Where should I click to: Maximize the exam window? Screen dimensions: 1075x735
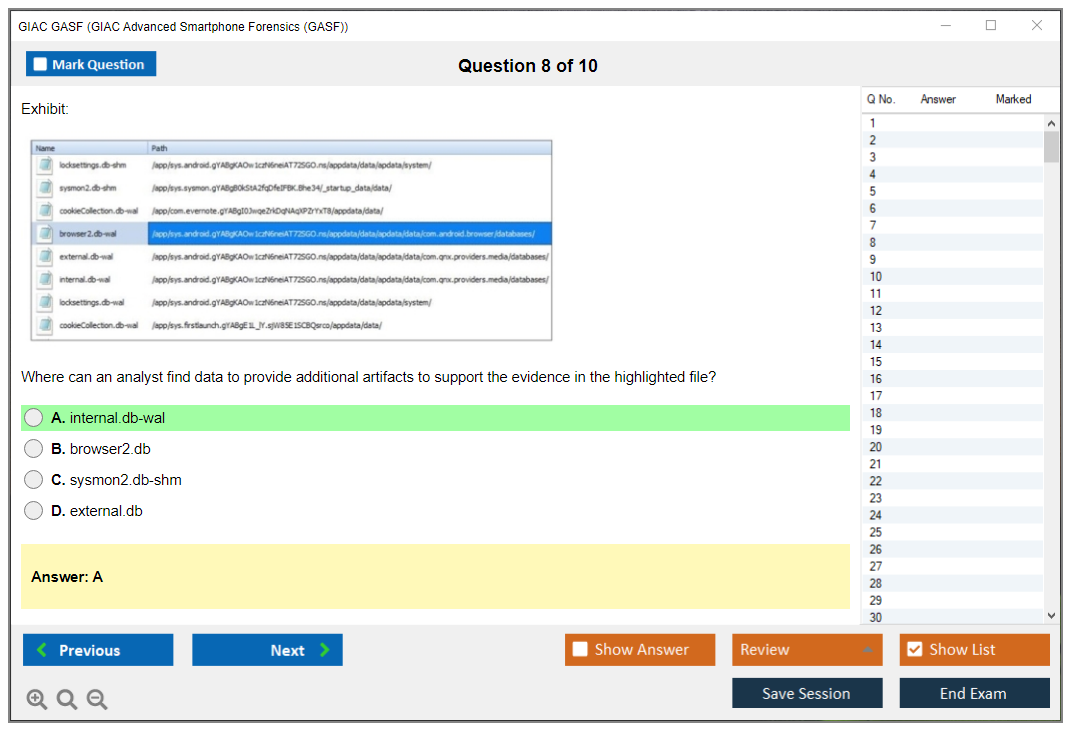[990, 26]
